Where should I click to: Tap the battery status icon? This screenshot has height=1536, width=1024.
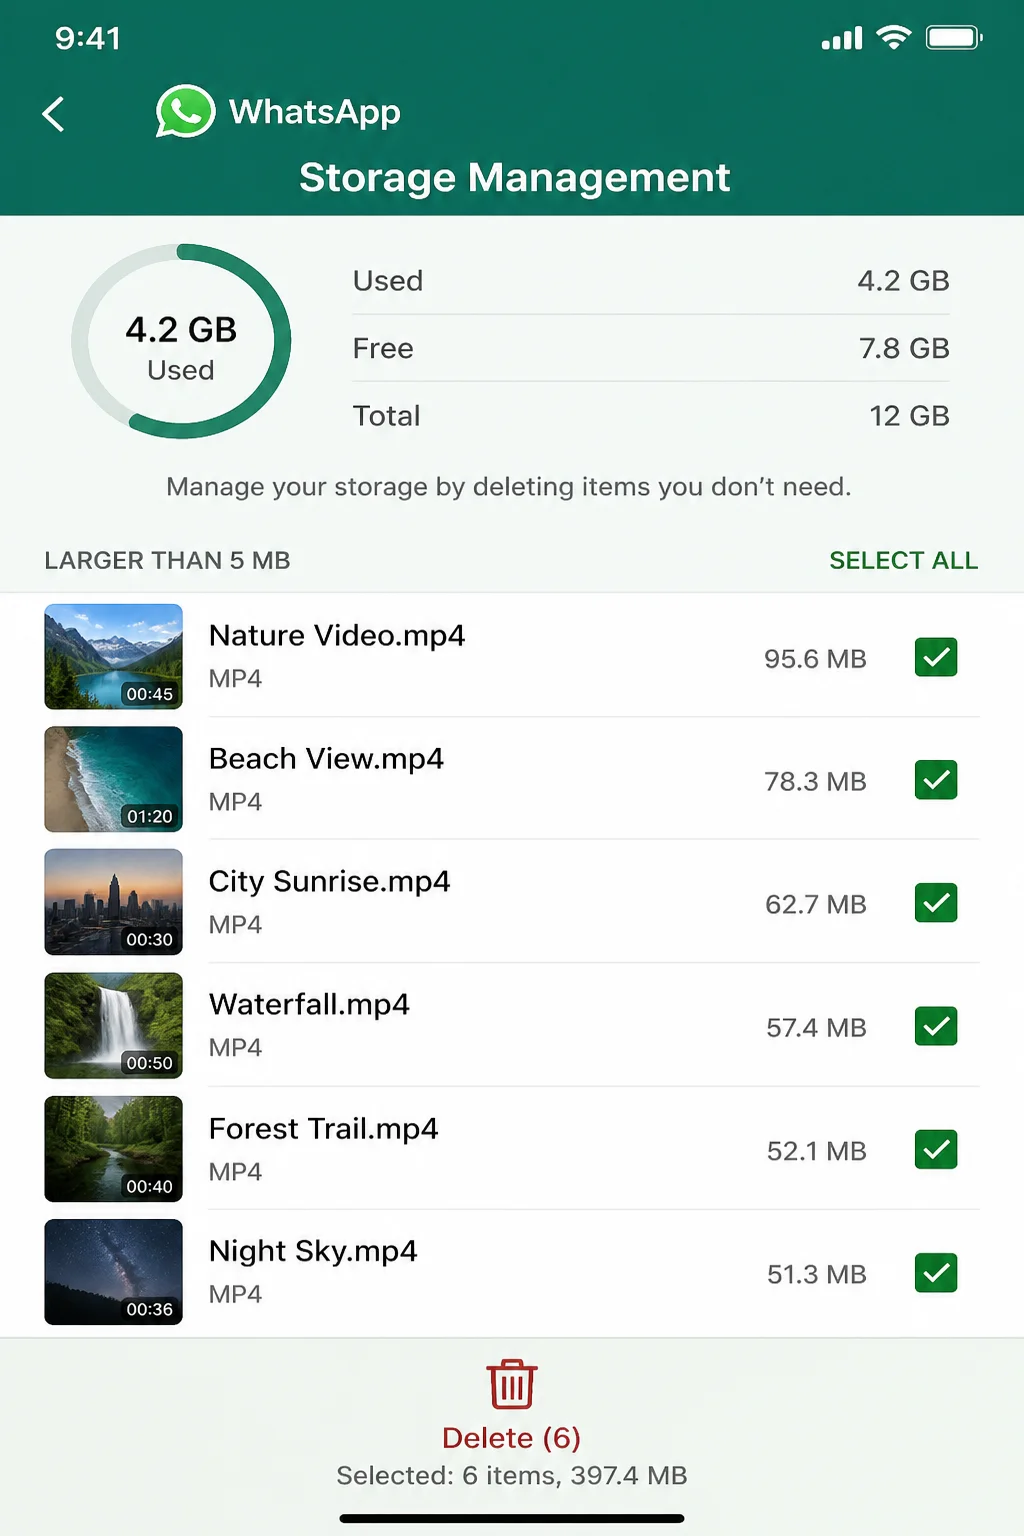click(954, 38)
